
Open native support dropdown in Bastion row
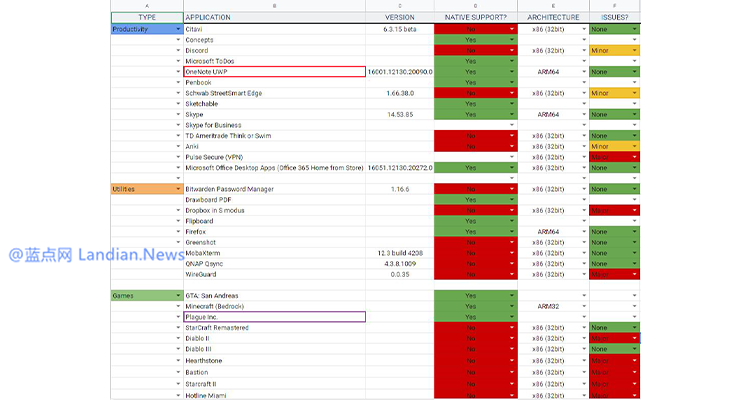pyautogui.click(x=512, y=372)
